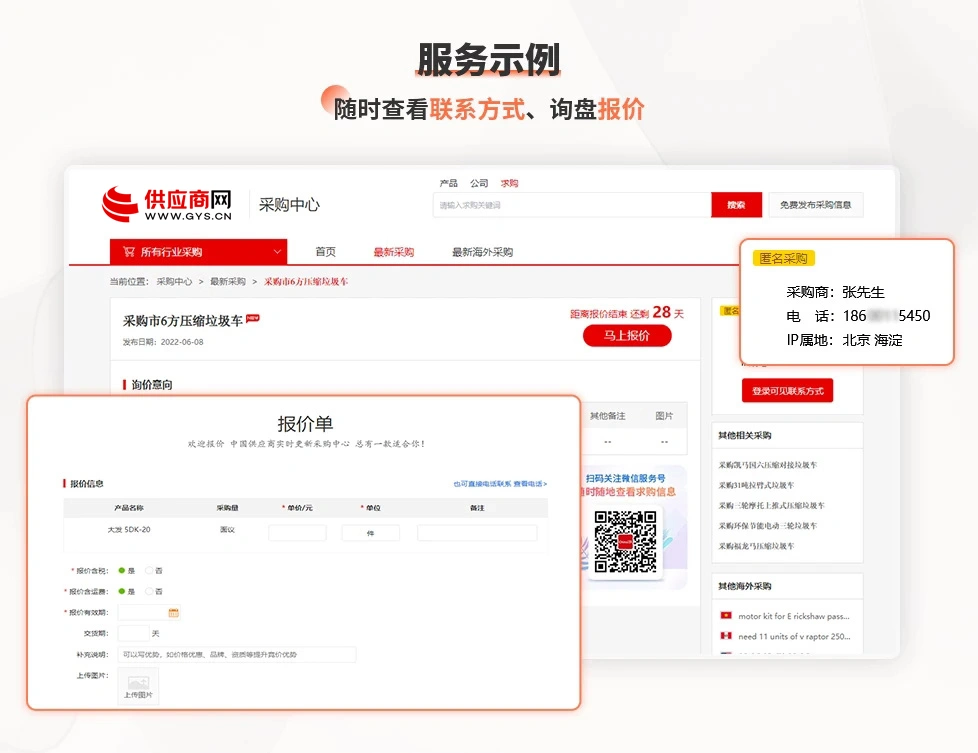Click the NEW badge next to purchase title
Viewport: 978px width, 753px height.
(253, 318)
